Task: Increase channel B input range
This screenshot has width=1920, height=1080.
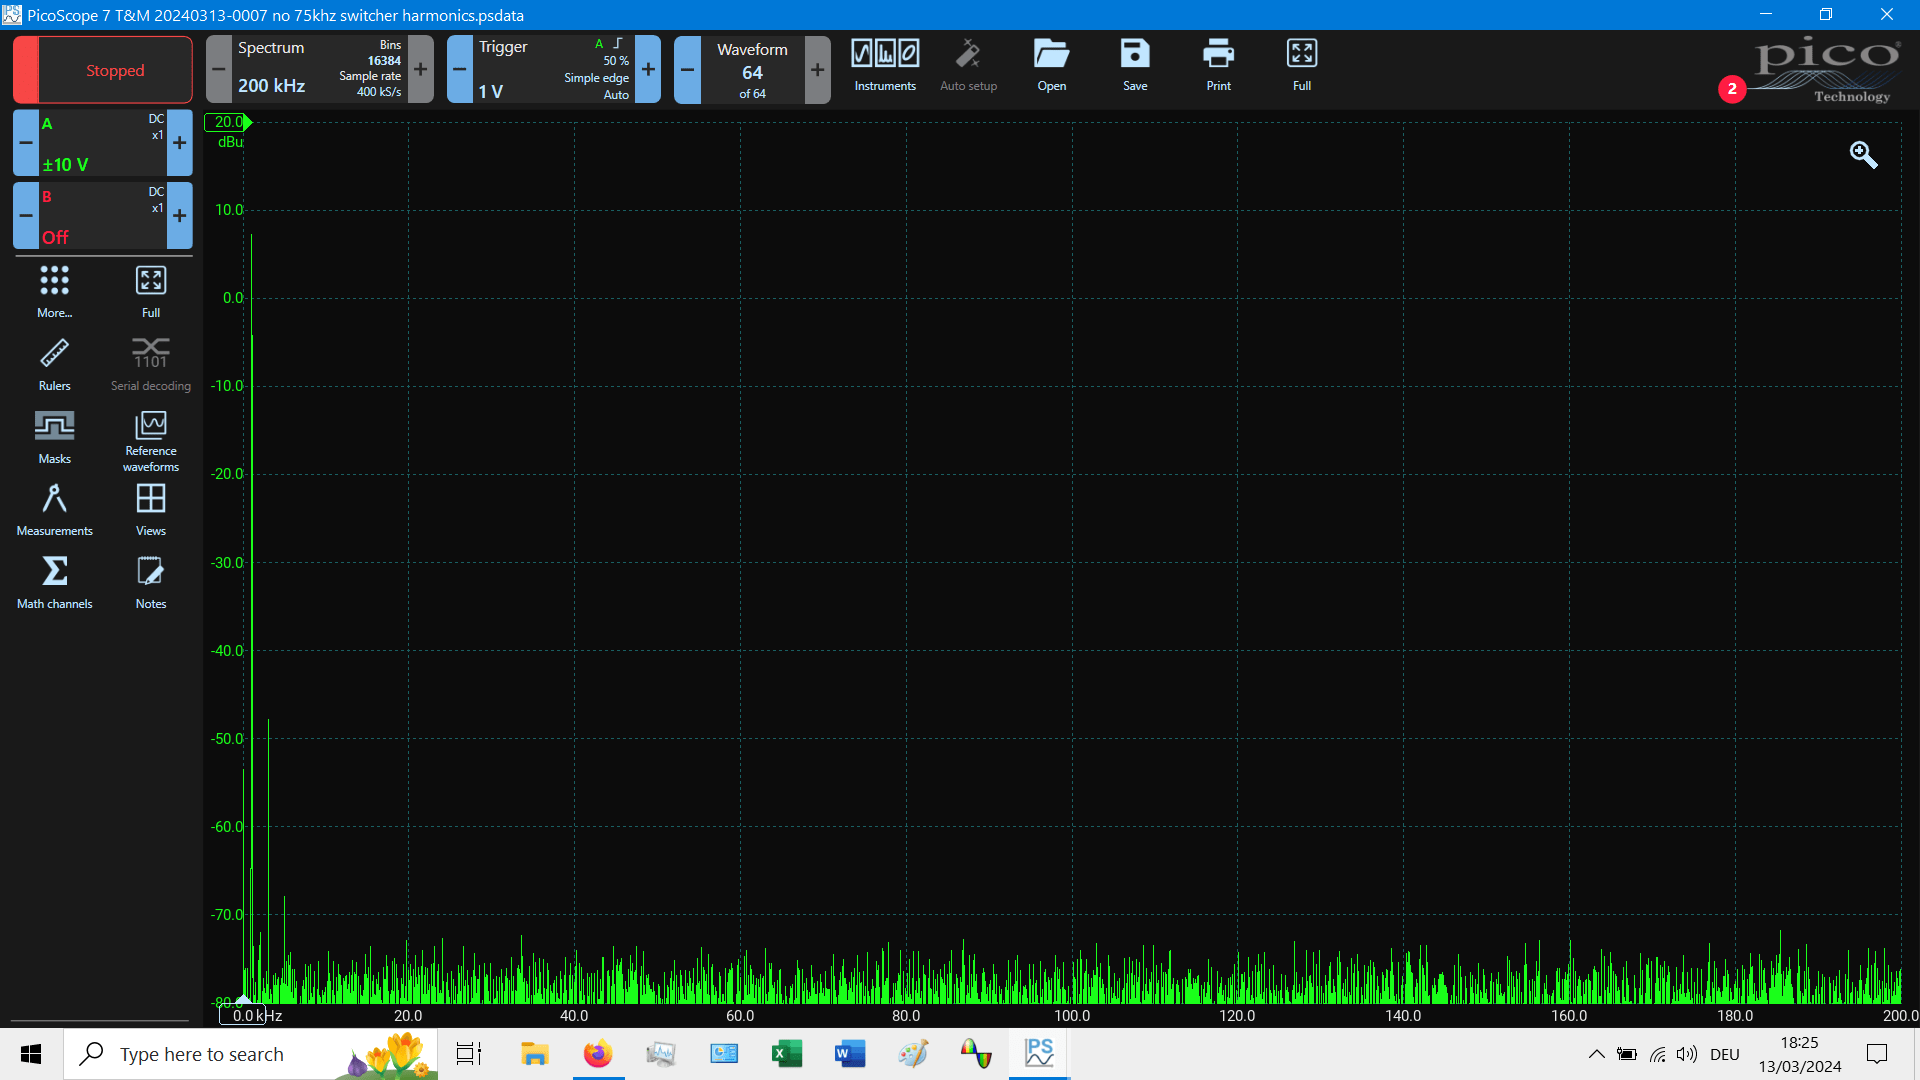Action: click(x=180, y=216)
